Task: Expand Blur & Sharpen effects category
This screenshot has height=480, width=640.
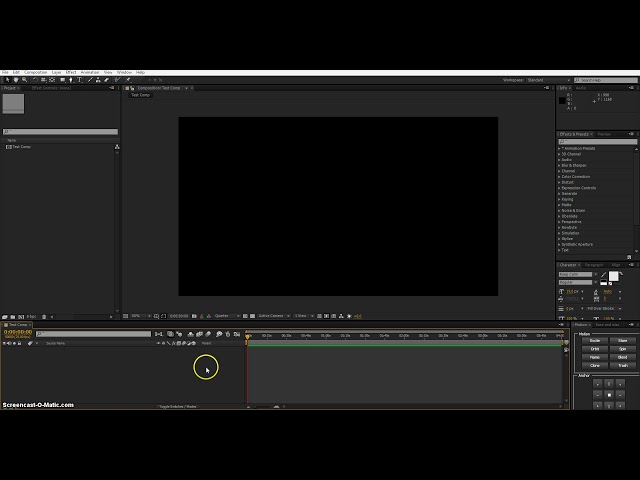Action: point(559,165)
